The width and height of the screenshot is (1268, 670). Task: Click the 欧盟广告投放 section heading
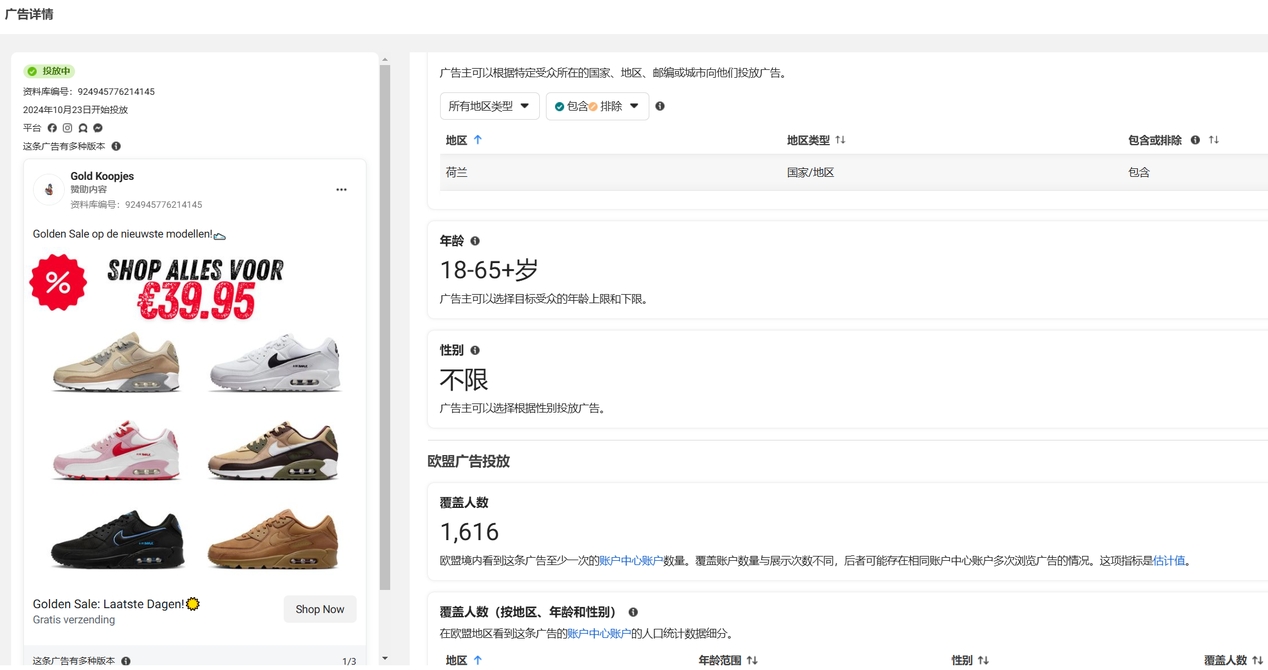click(468, 461)
